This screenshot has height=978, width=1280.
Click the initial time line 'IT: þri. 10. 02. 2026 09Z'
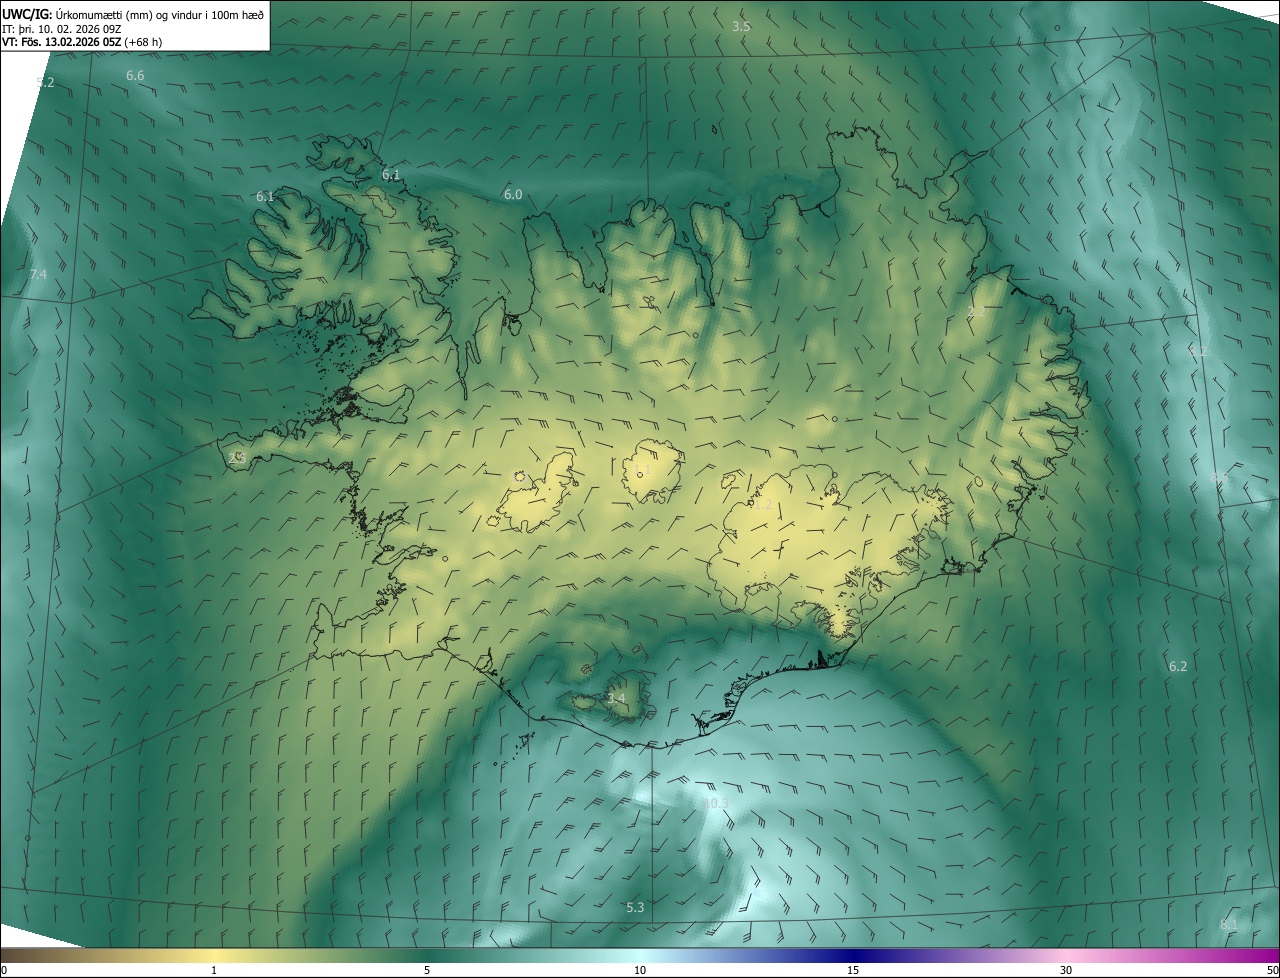click(62, 28)
